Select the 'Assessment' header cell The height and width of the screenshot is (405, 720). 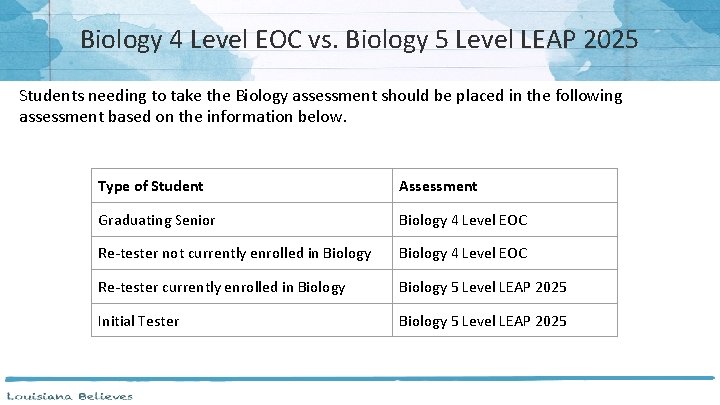438,186
